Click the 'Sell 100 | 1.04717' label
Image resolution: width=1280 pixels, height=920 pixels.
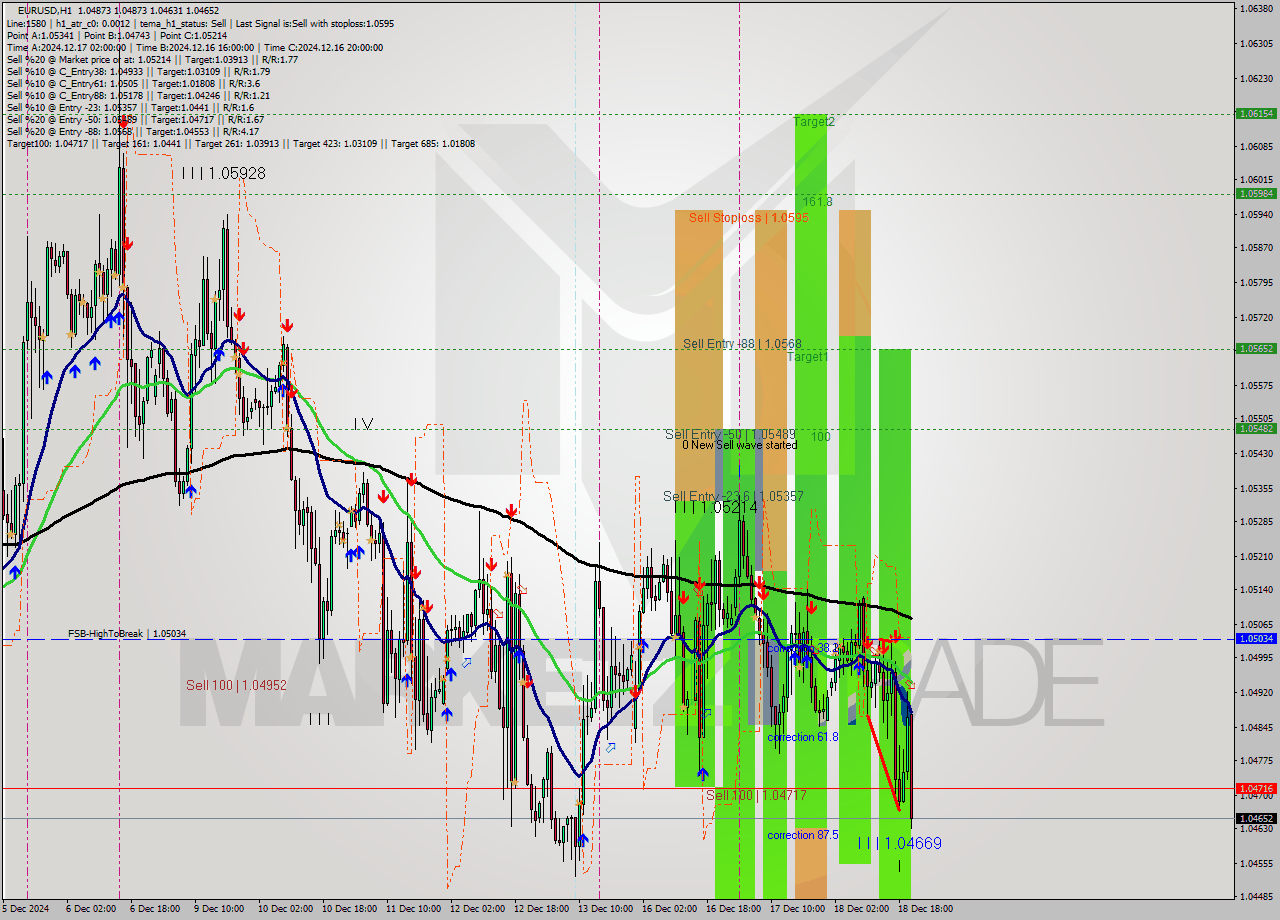756,795
